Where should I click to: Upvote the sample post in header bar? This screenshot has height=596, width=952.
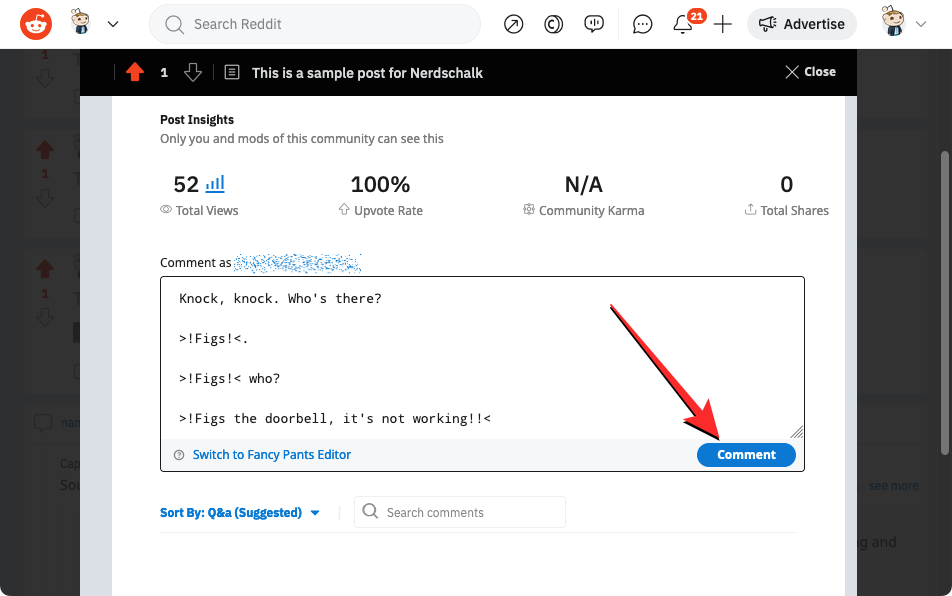(x=135, y=72)
